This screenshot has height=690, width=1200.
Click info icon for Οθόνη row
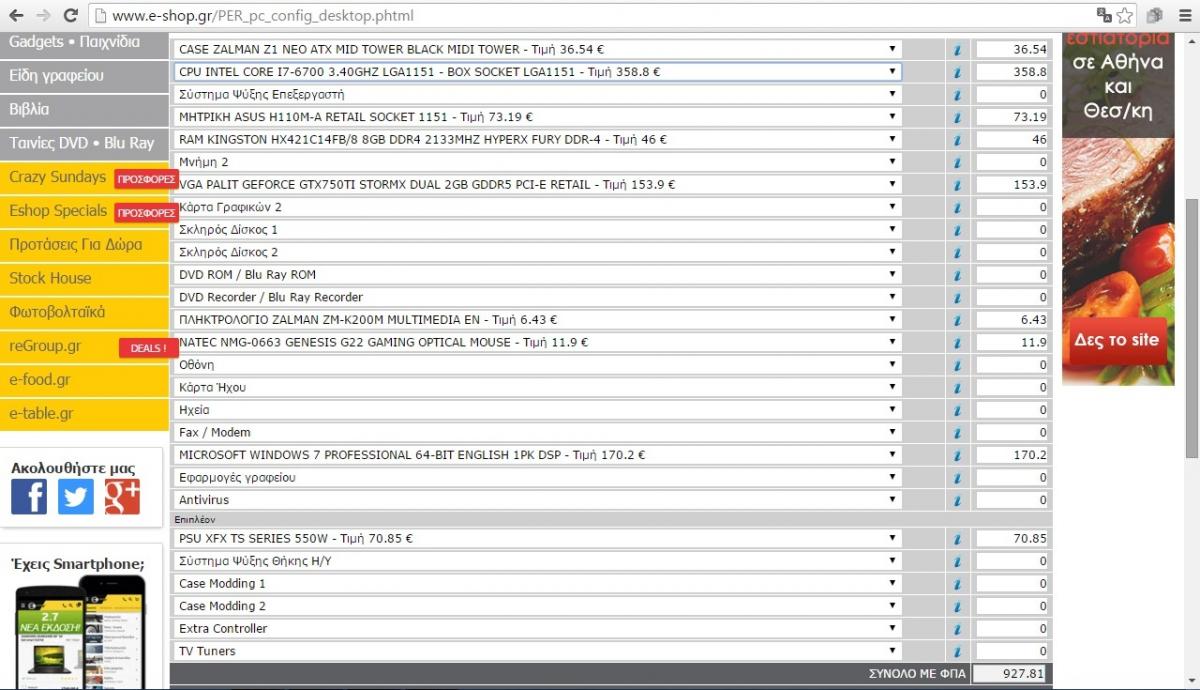(958, 365)
